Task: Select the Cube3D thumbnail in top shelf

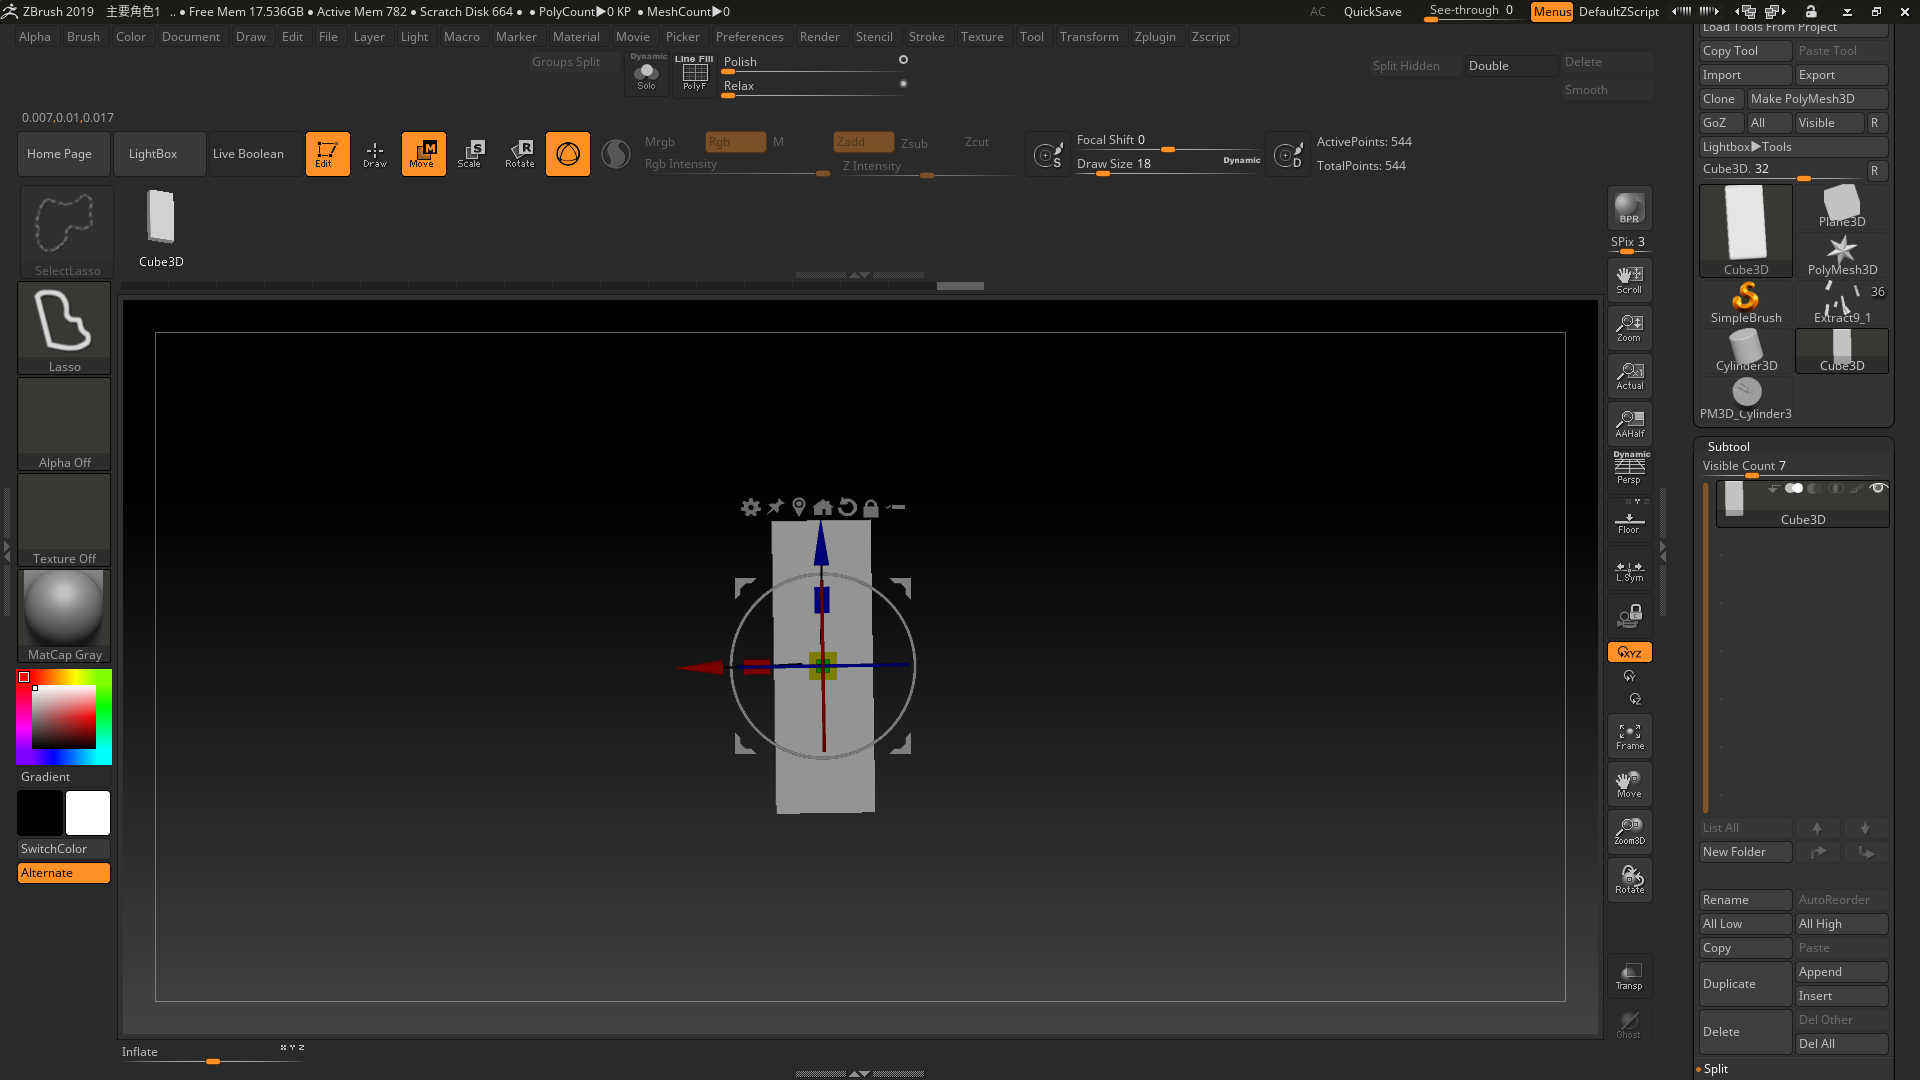Action: click(161, 229)
